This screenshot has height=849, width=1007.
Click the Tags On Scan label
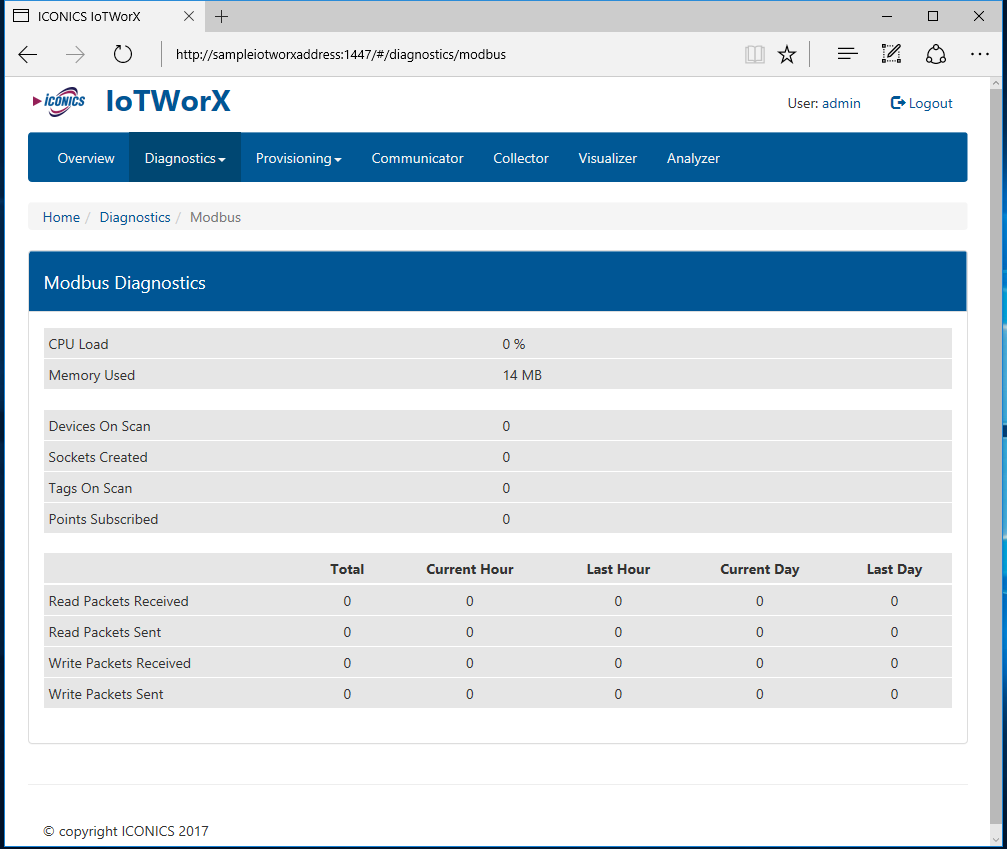tap(91, 488)
